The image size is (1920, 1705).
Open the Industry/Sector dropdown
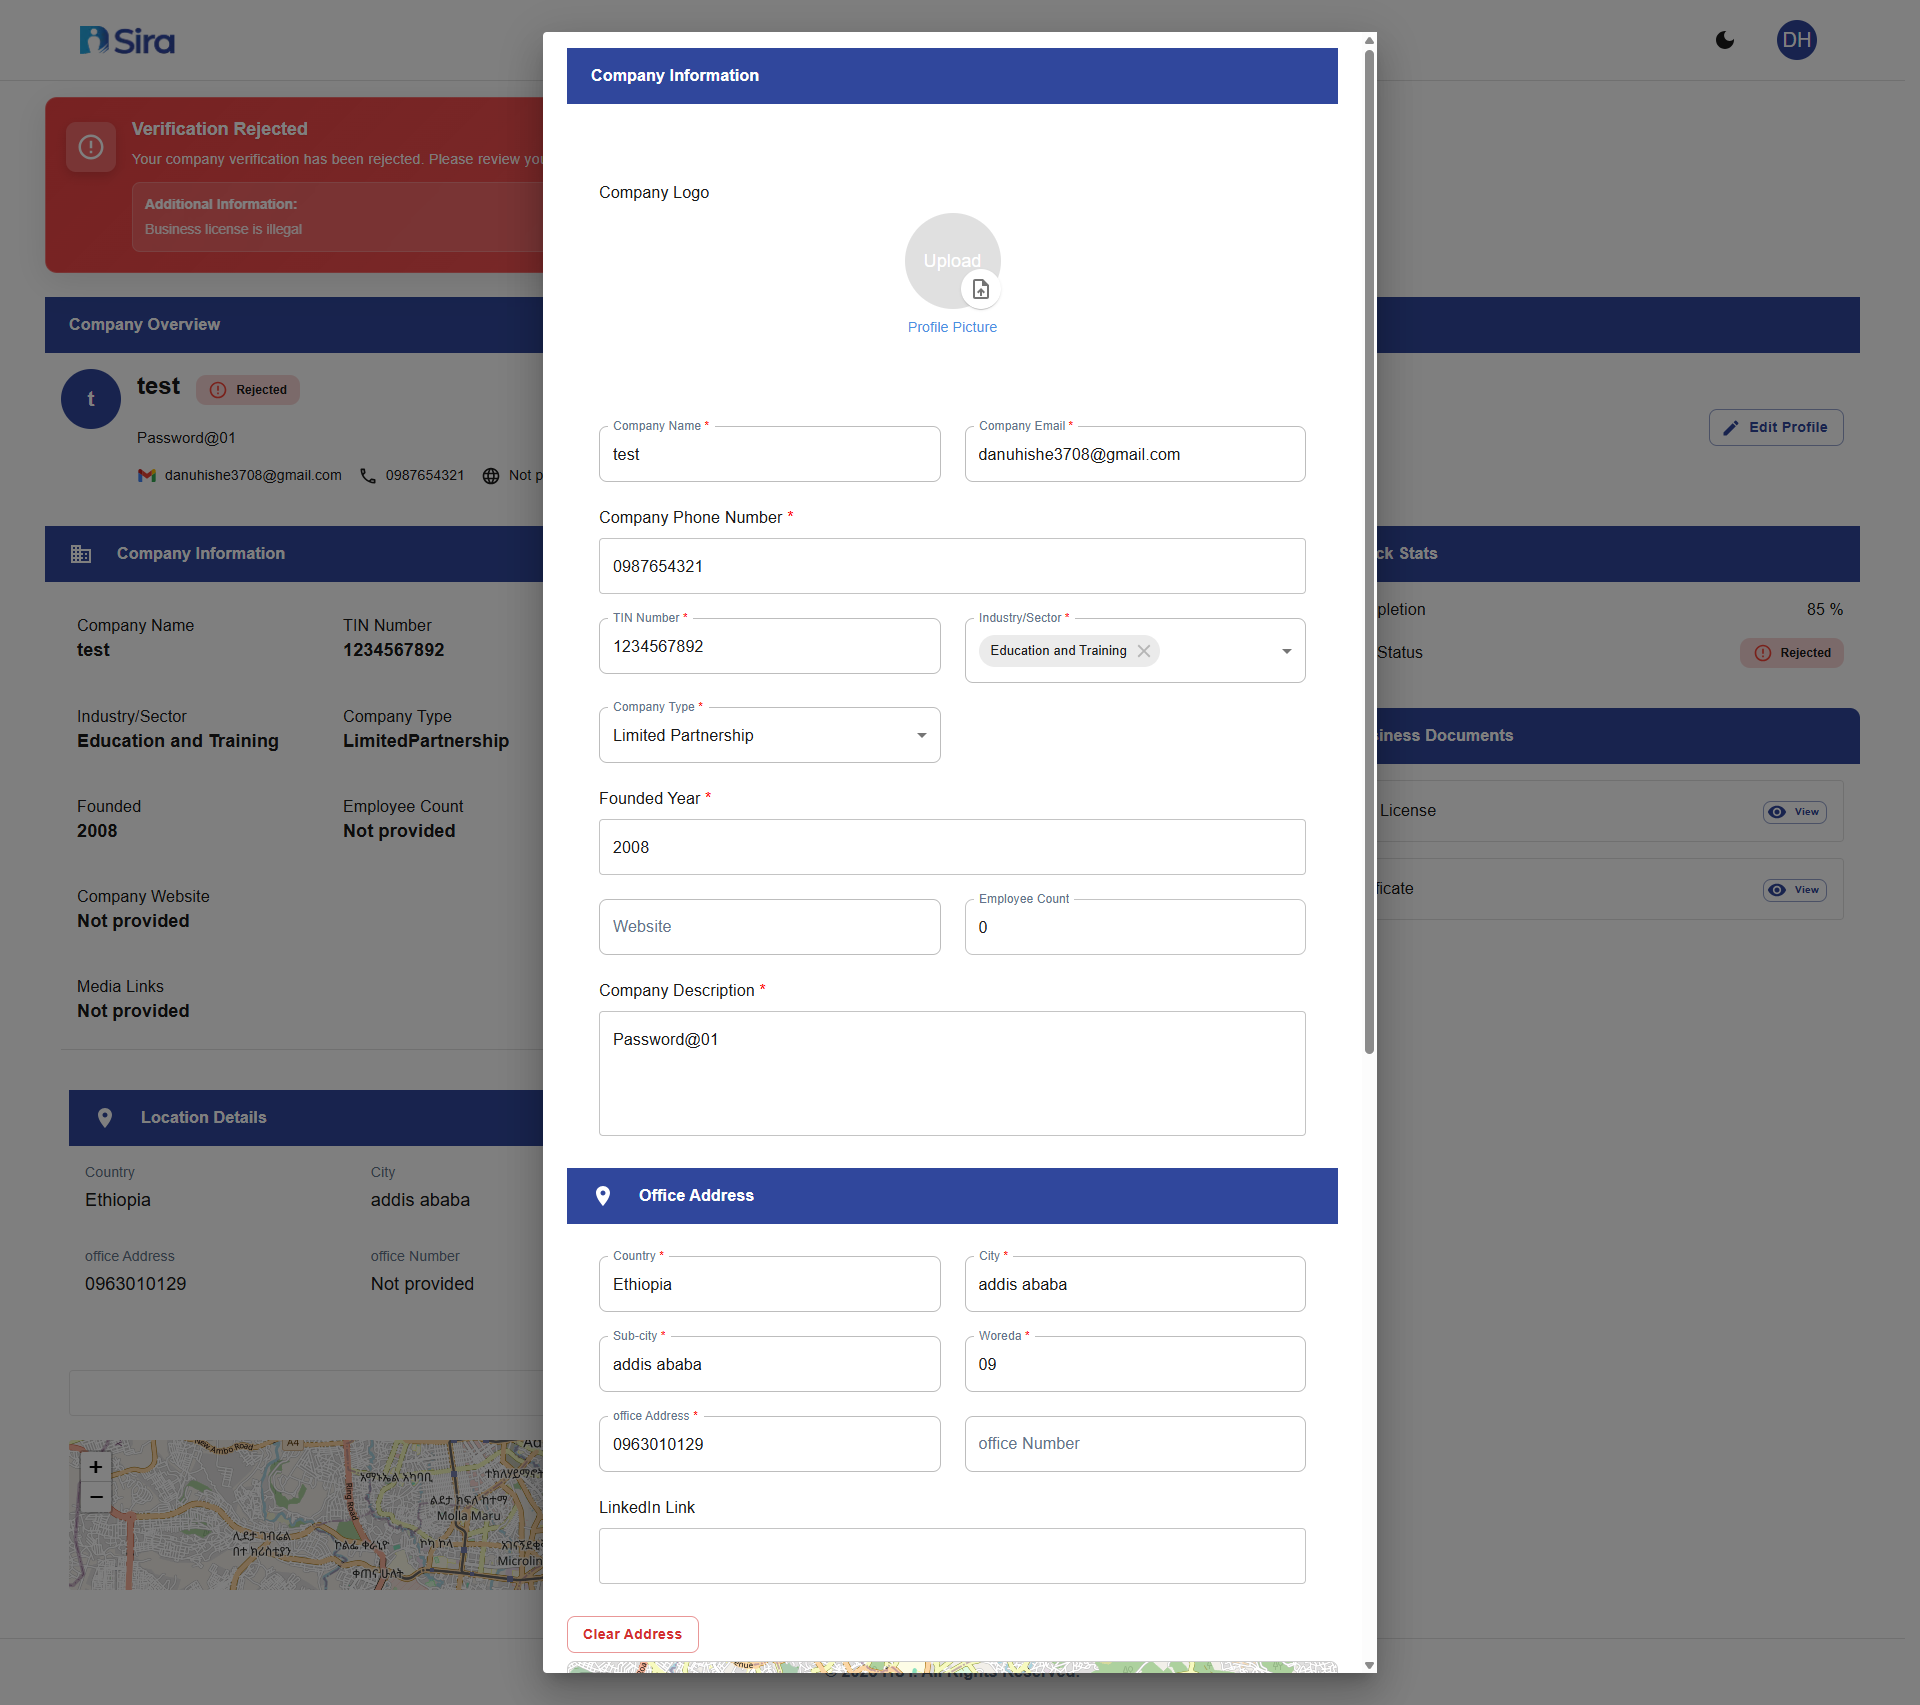1286,650
